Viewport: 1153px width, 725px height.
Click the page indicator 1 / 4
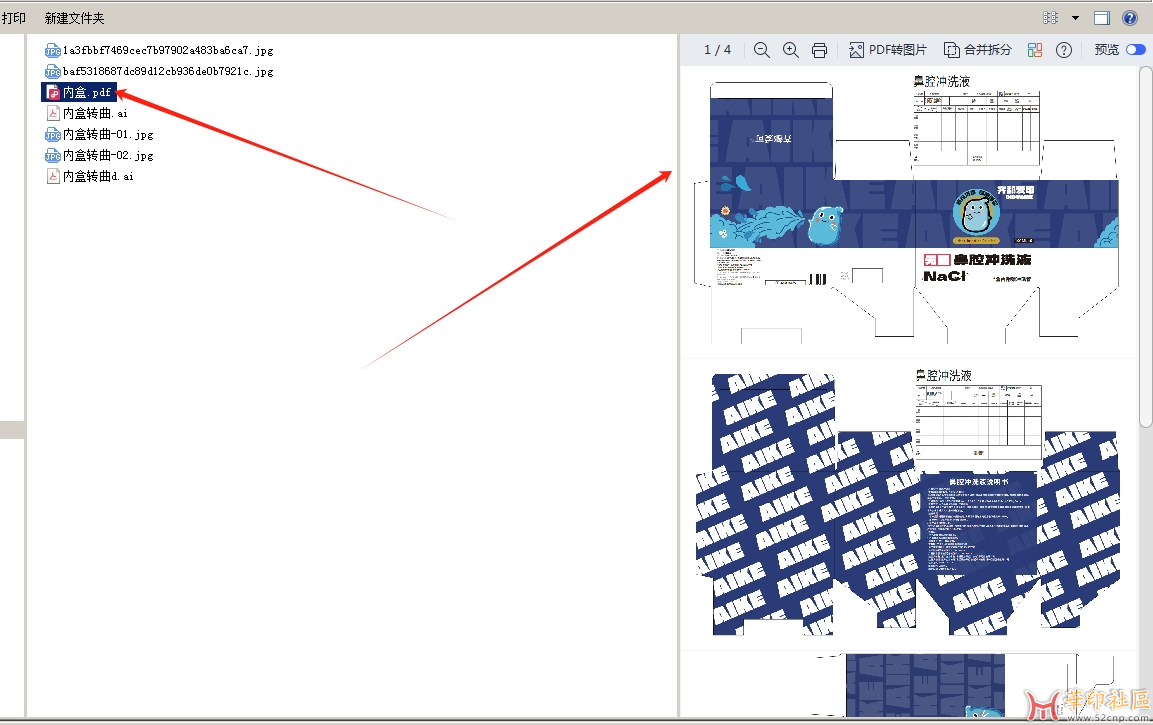pos(717,50)
